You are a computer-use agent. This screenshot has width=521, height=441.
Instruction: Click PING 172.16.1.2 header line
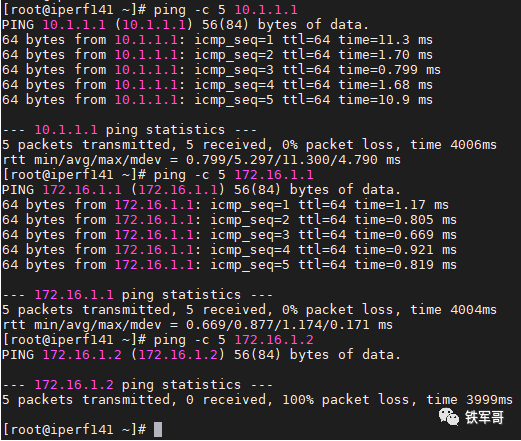pyautogui.click(x=201, y=355)
